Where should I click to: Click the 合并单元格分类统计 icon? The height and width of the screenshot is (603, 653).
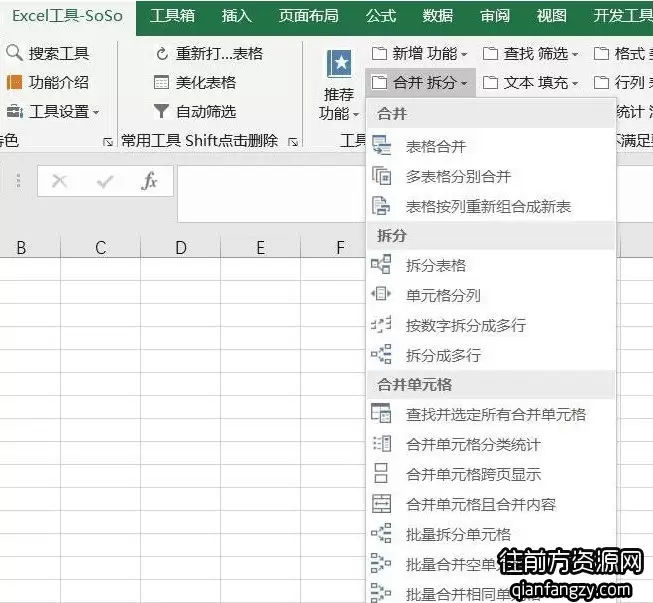[382, 444]
